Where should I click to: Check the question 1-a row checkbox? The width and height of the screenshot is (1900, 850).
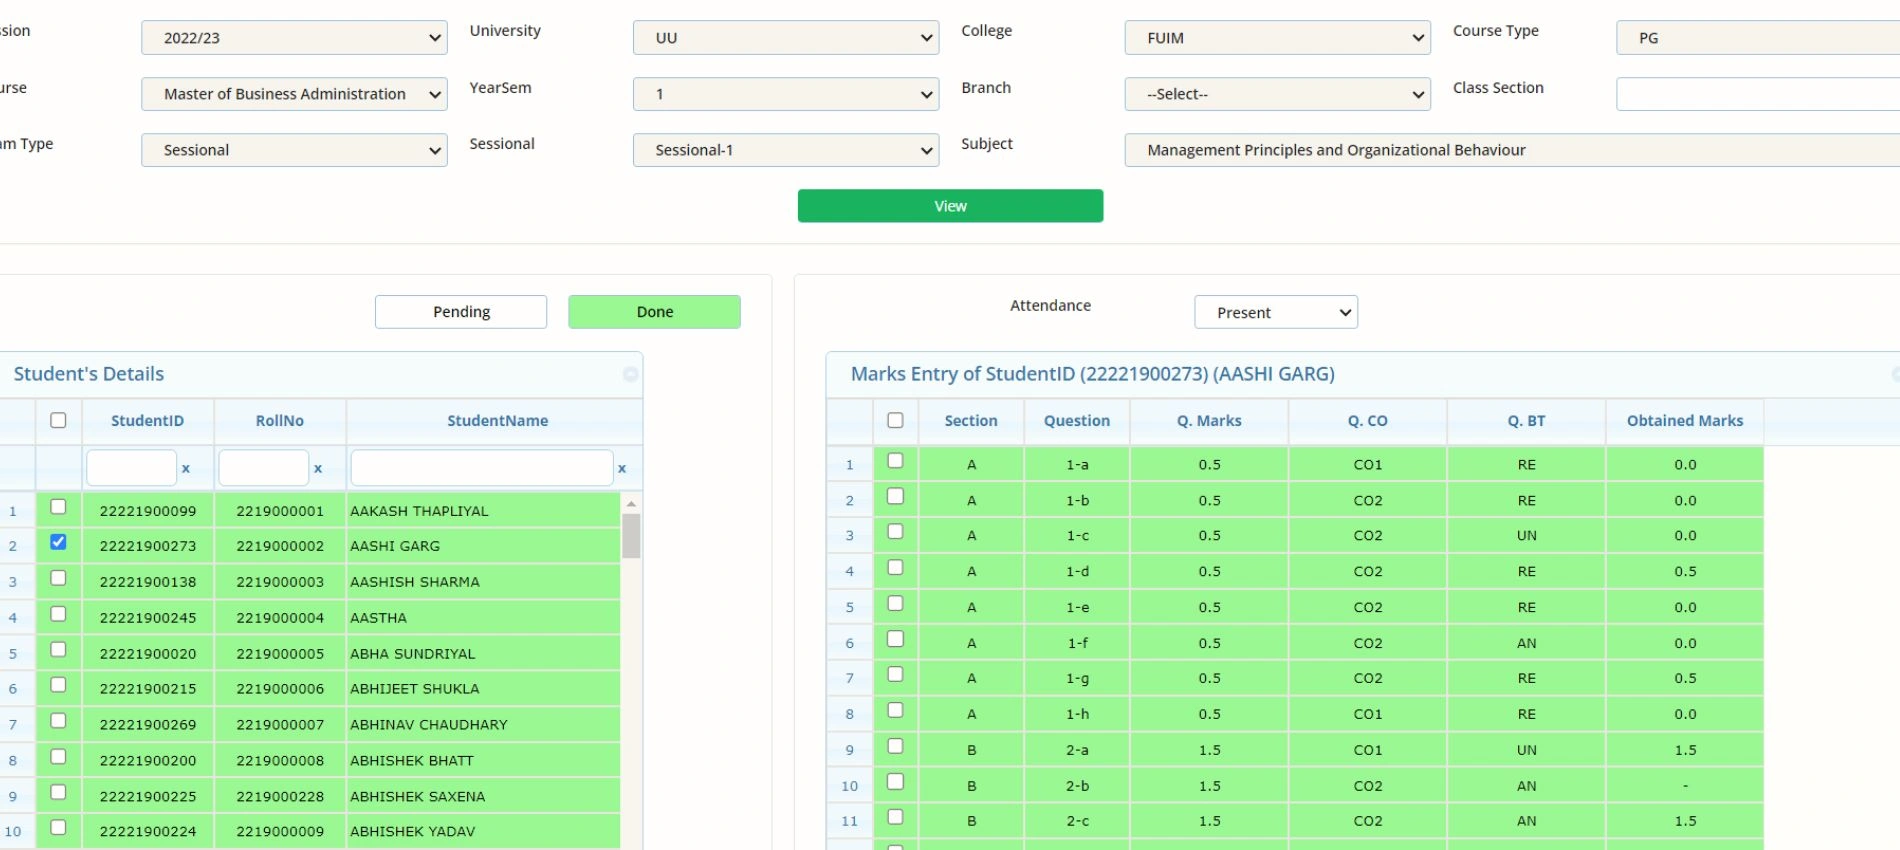pyautogui.click(x=895, y=461)
